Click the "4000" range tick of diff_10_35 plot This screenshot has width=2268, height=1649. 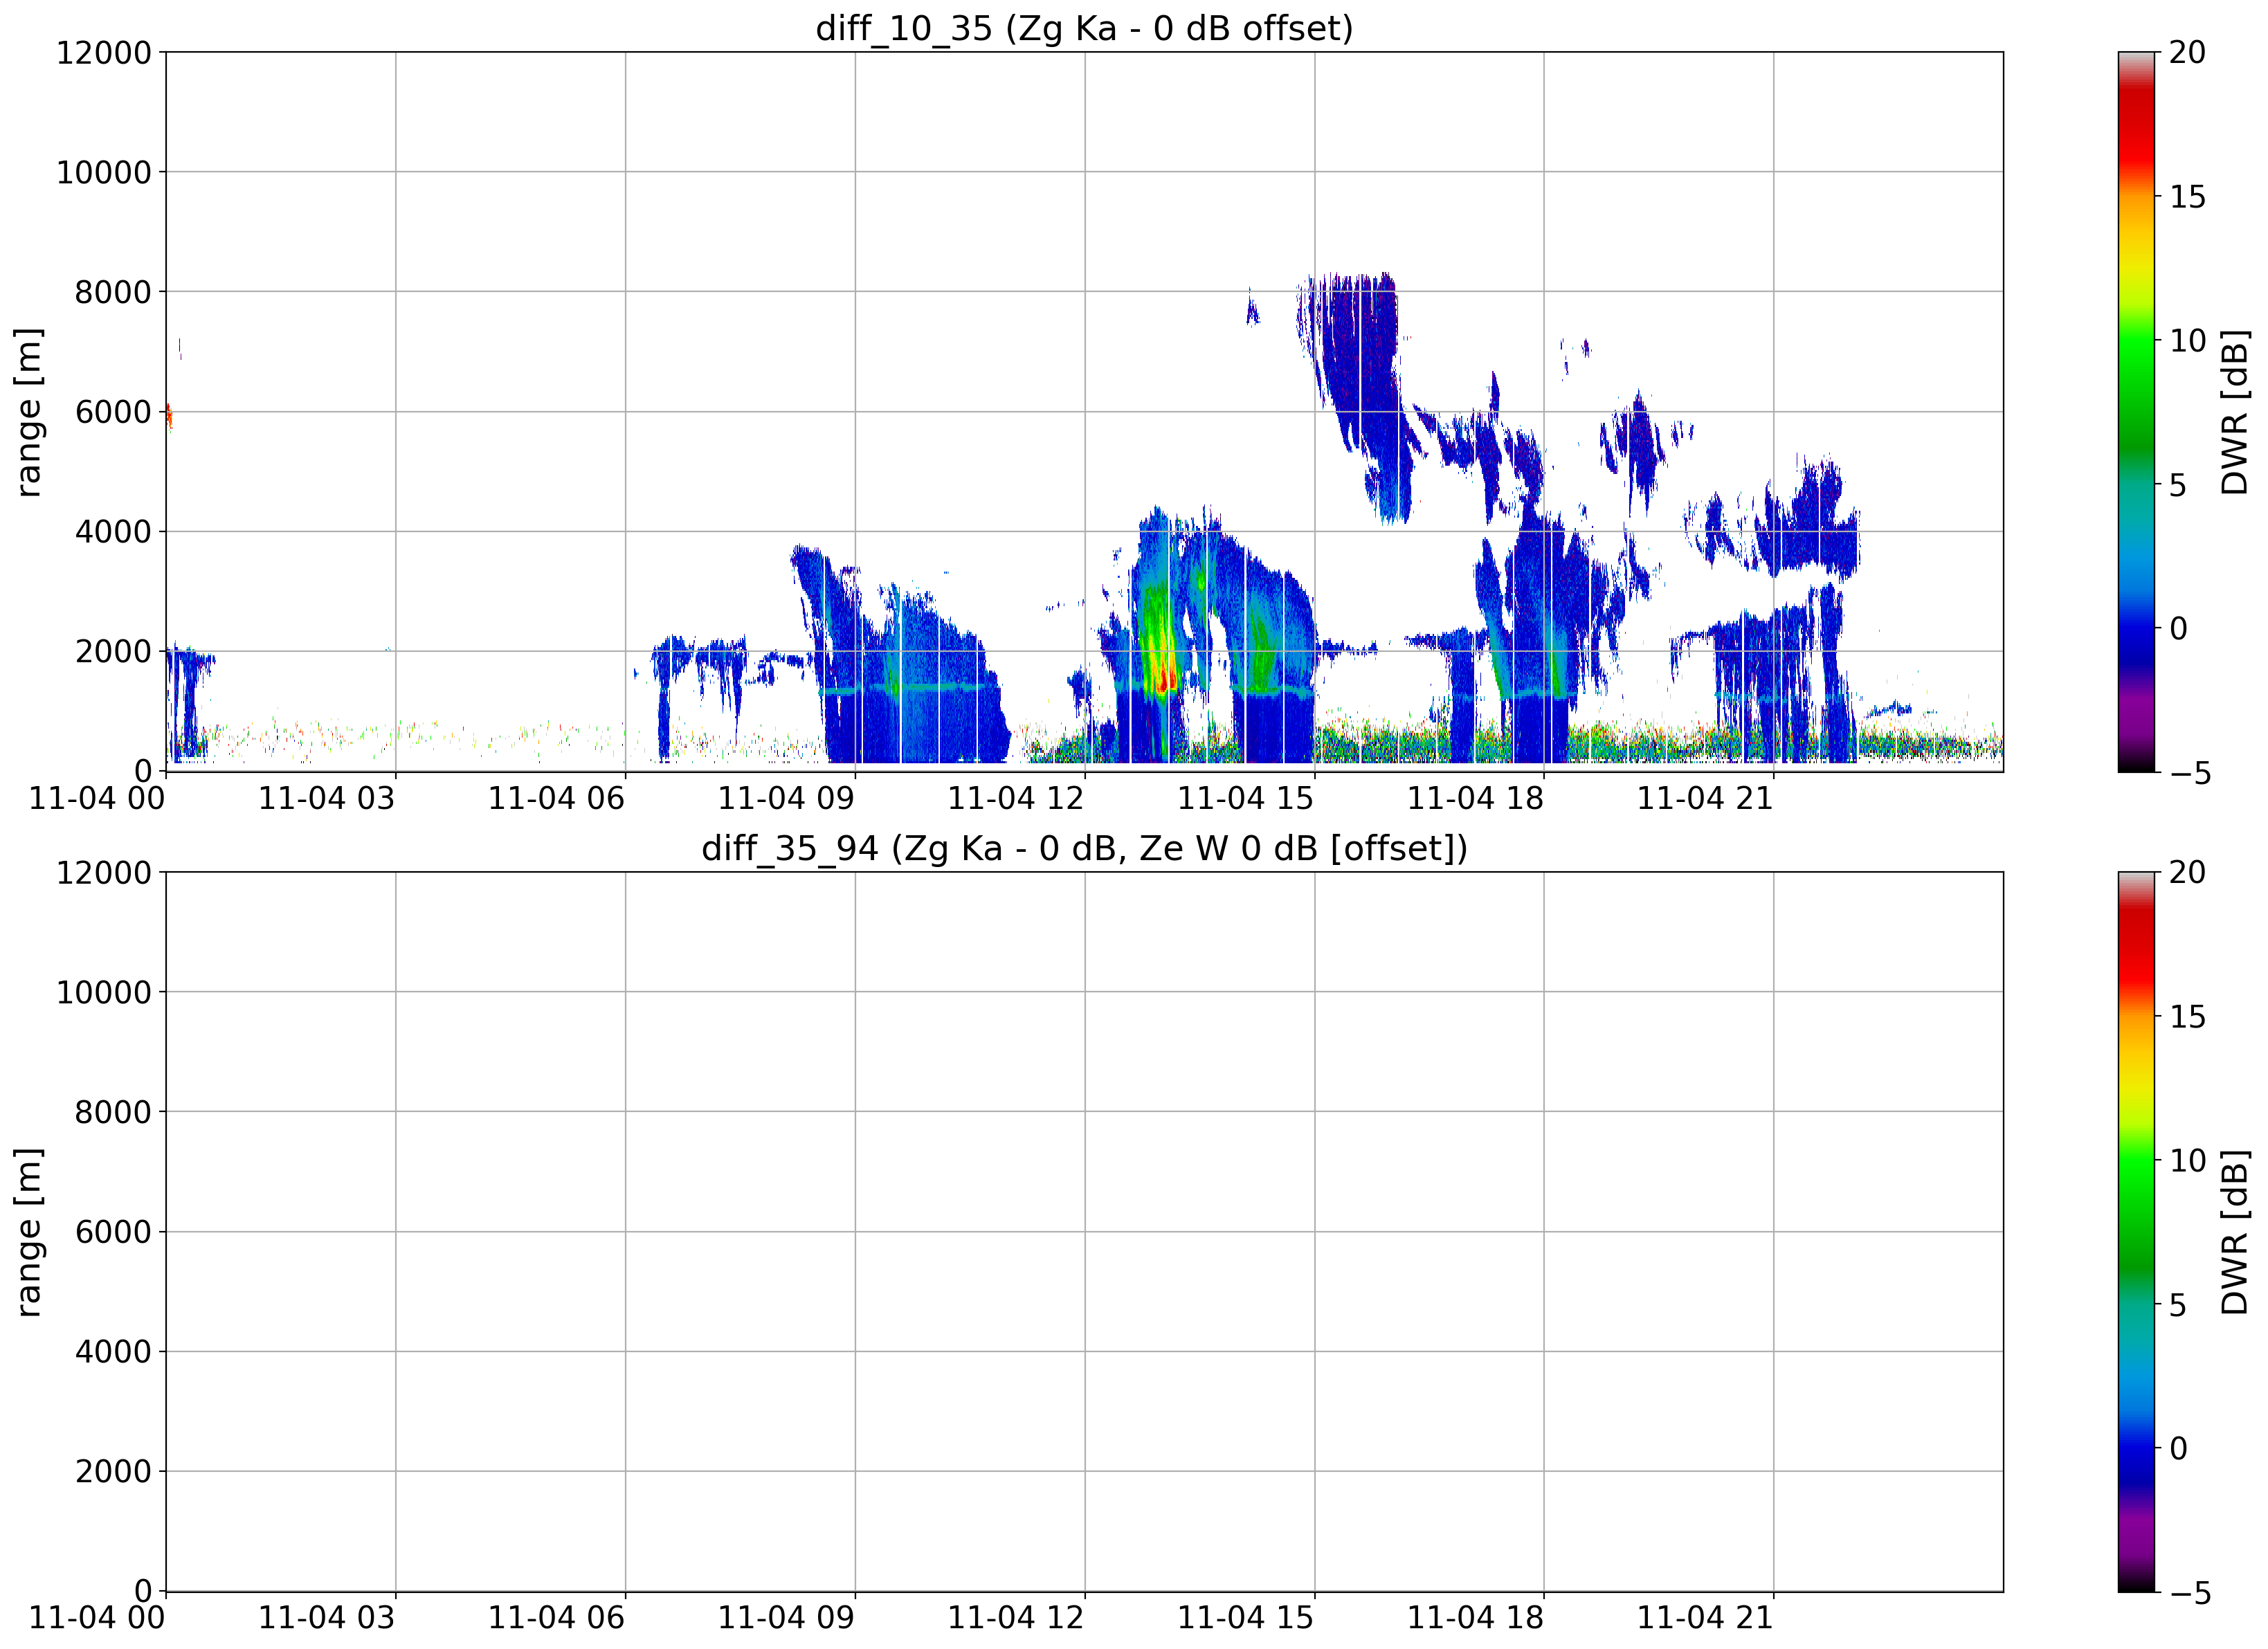(113, 532)
